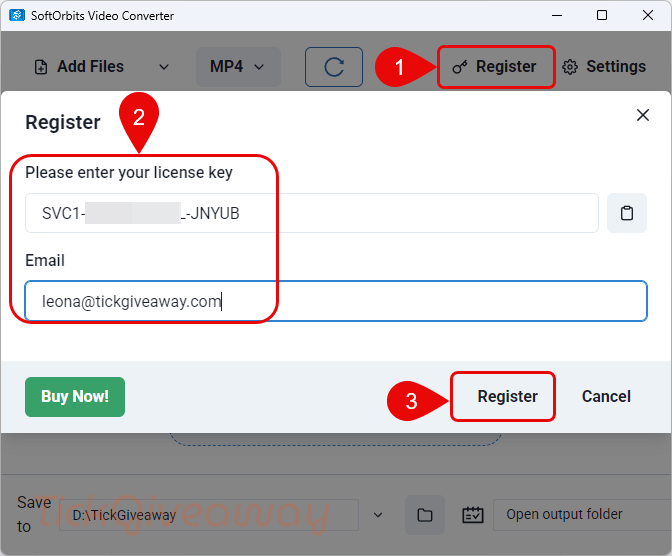
Task: Click into the license key field
Action: pyautogui.click(x=312, y=213)
